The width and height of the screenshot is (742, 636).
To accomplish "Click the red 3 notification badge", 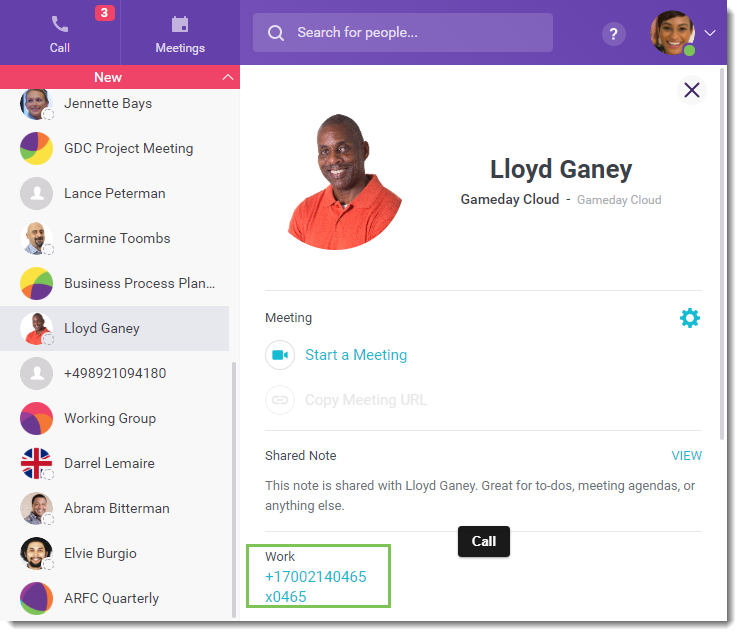I will click(105, 13).
